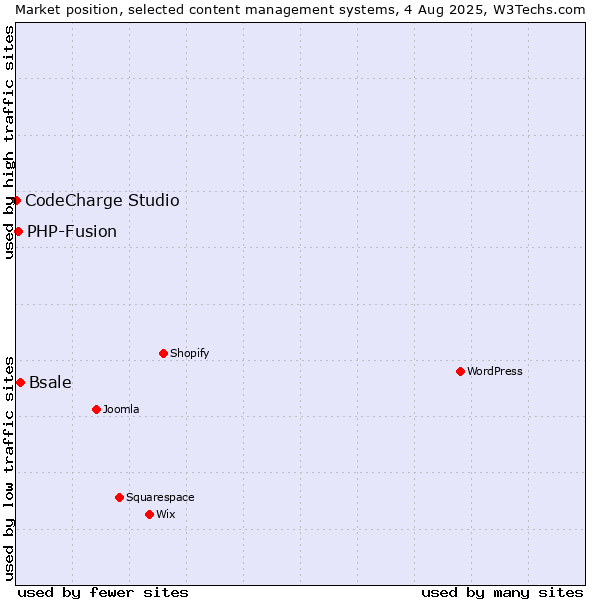This screenshot has width=600, height=600.
Task: Click the 'used by low traffic sites' axis label
Action: [x=9, y=469]
